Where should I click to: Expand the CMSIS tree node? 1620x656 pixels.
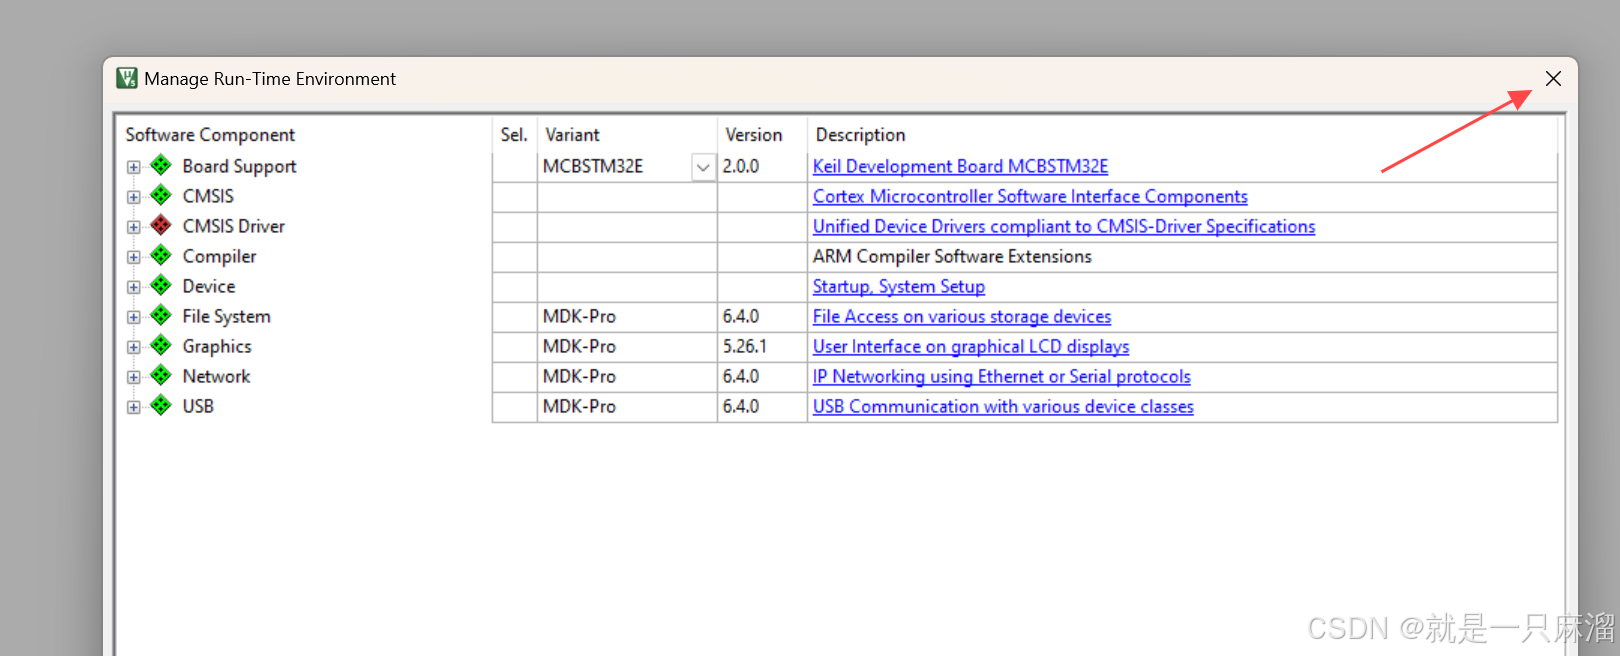(133, 197)
